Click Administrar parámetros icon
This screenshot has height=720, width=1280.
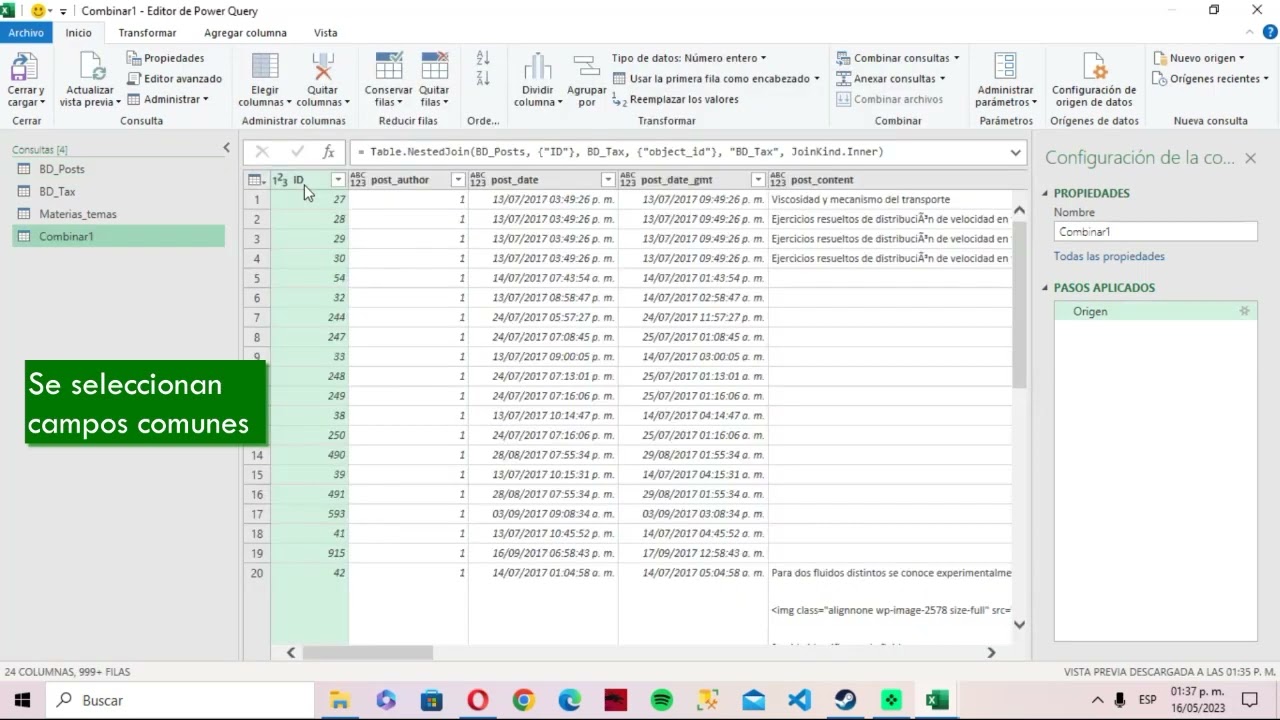pyautogui.click(x=1005, y=67)
